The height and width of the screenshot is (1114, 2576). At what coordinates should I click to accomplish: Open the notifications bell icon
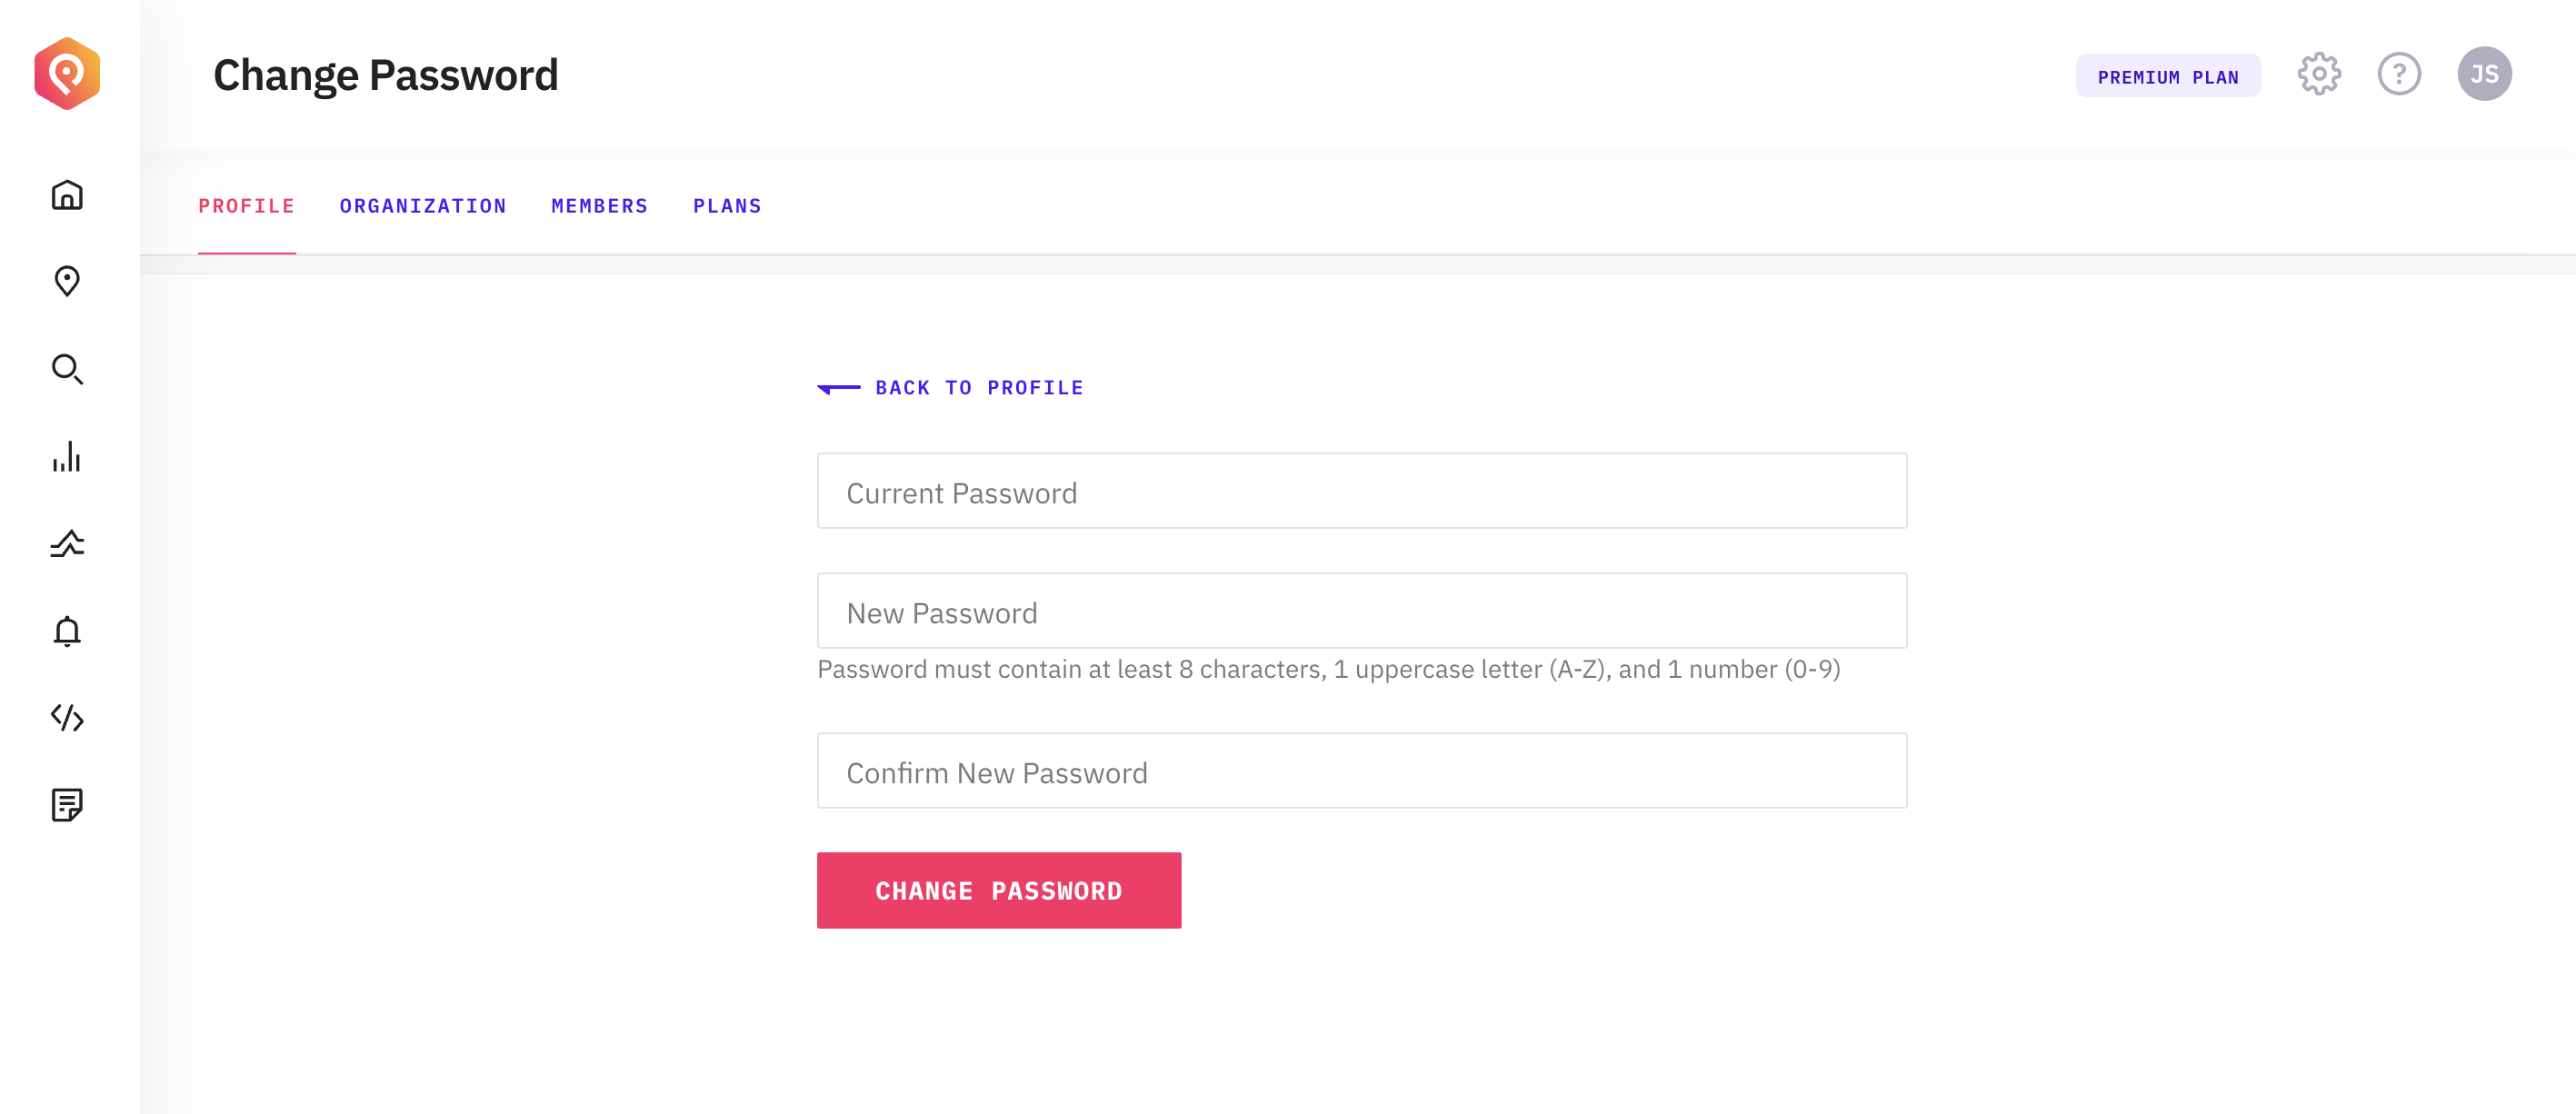(67, 631)
